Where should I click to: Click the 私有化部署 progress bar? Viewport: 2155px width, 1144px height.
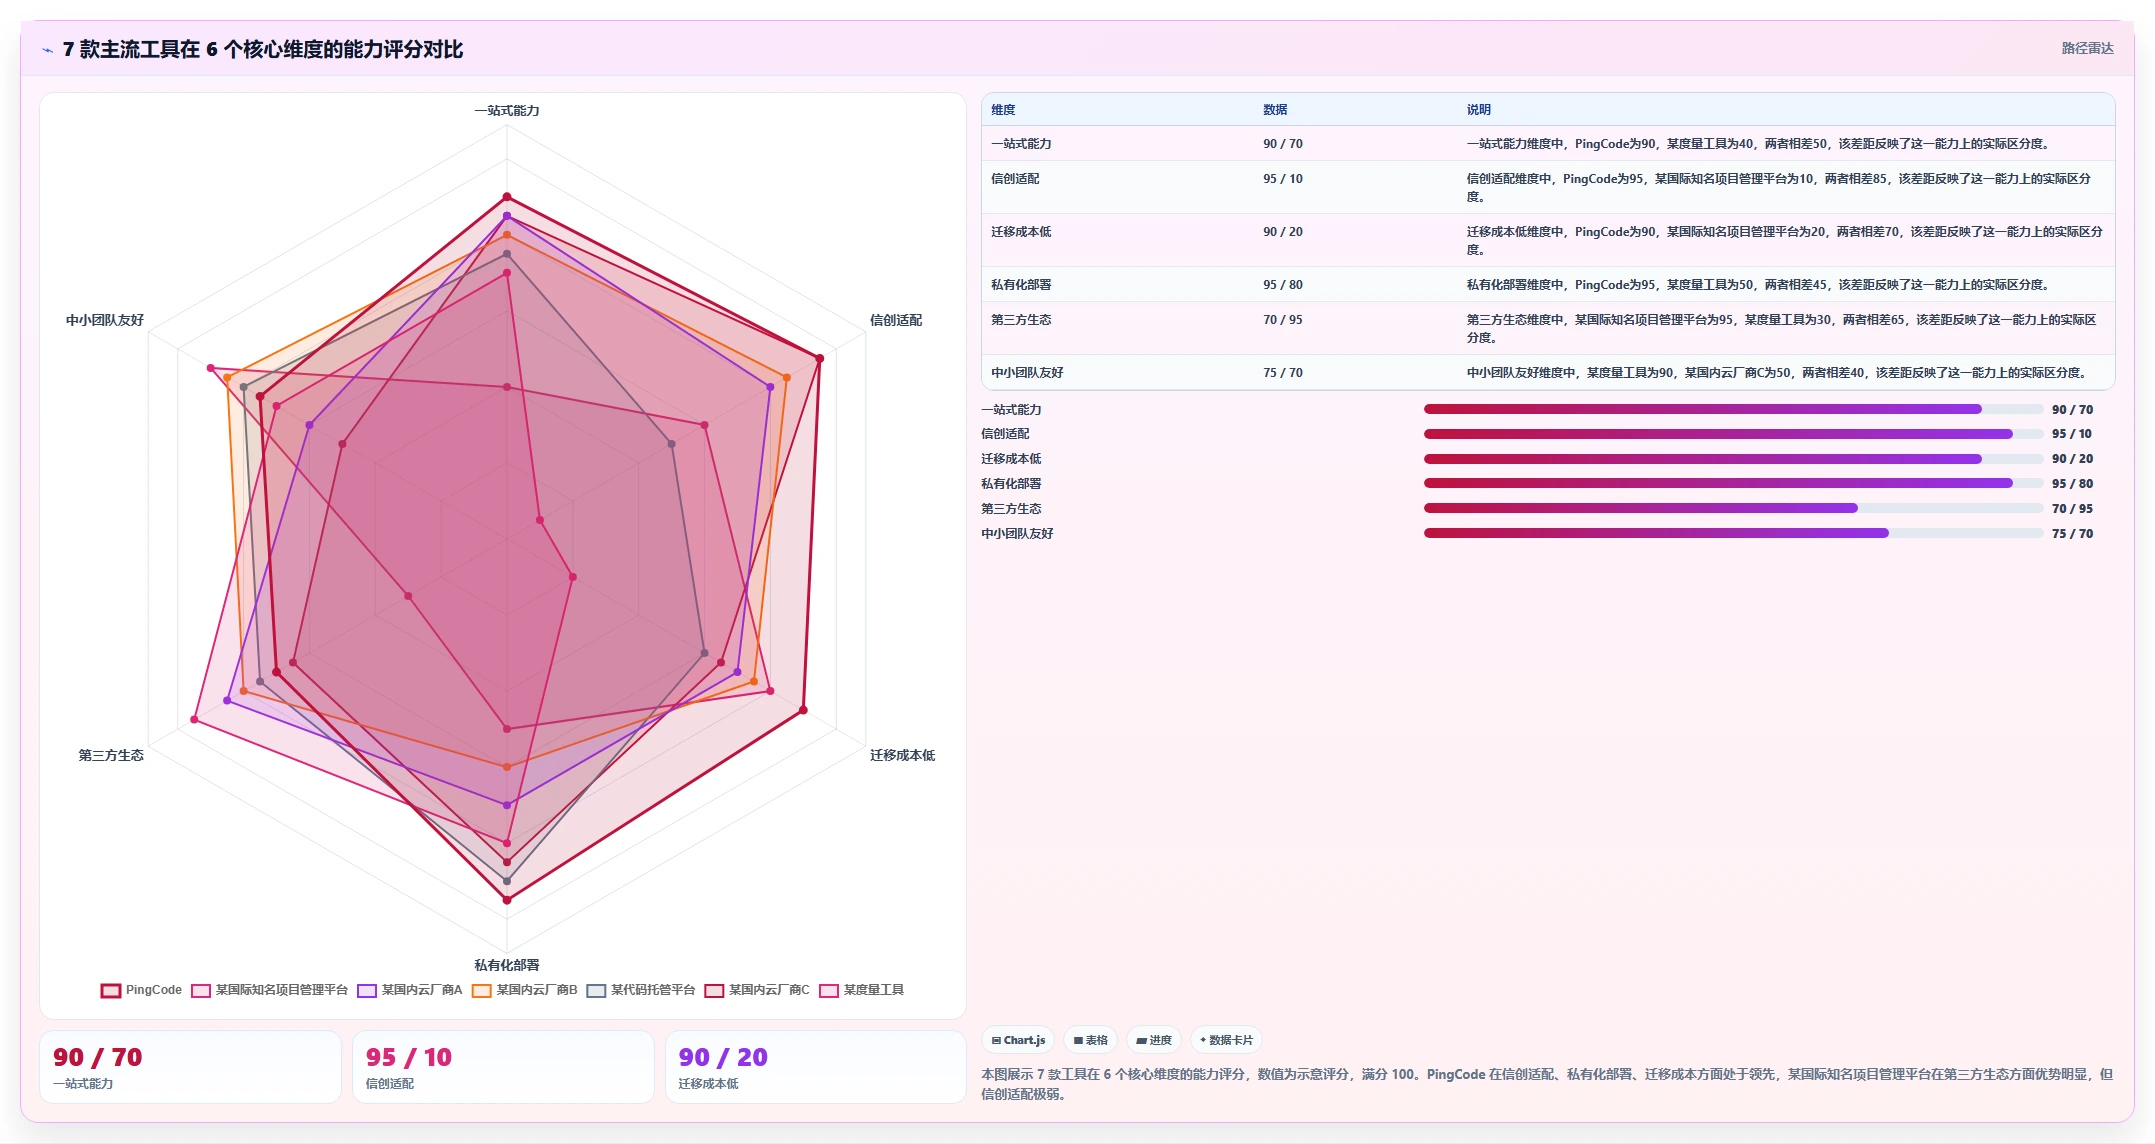pos(1733,483)
